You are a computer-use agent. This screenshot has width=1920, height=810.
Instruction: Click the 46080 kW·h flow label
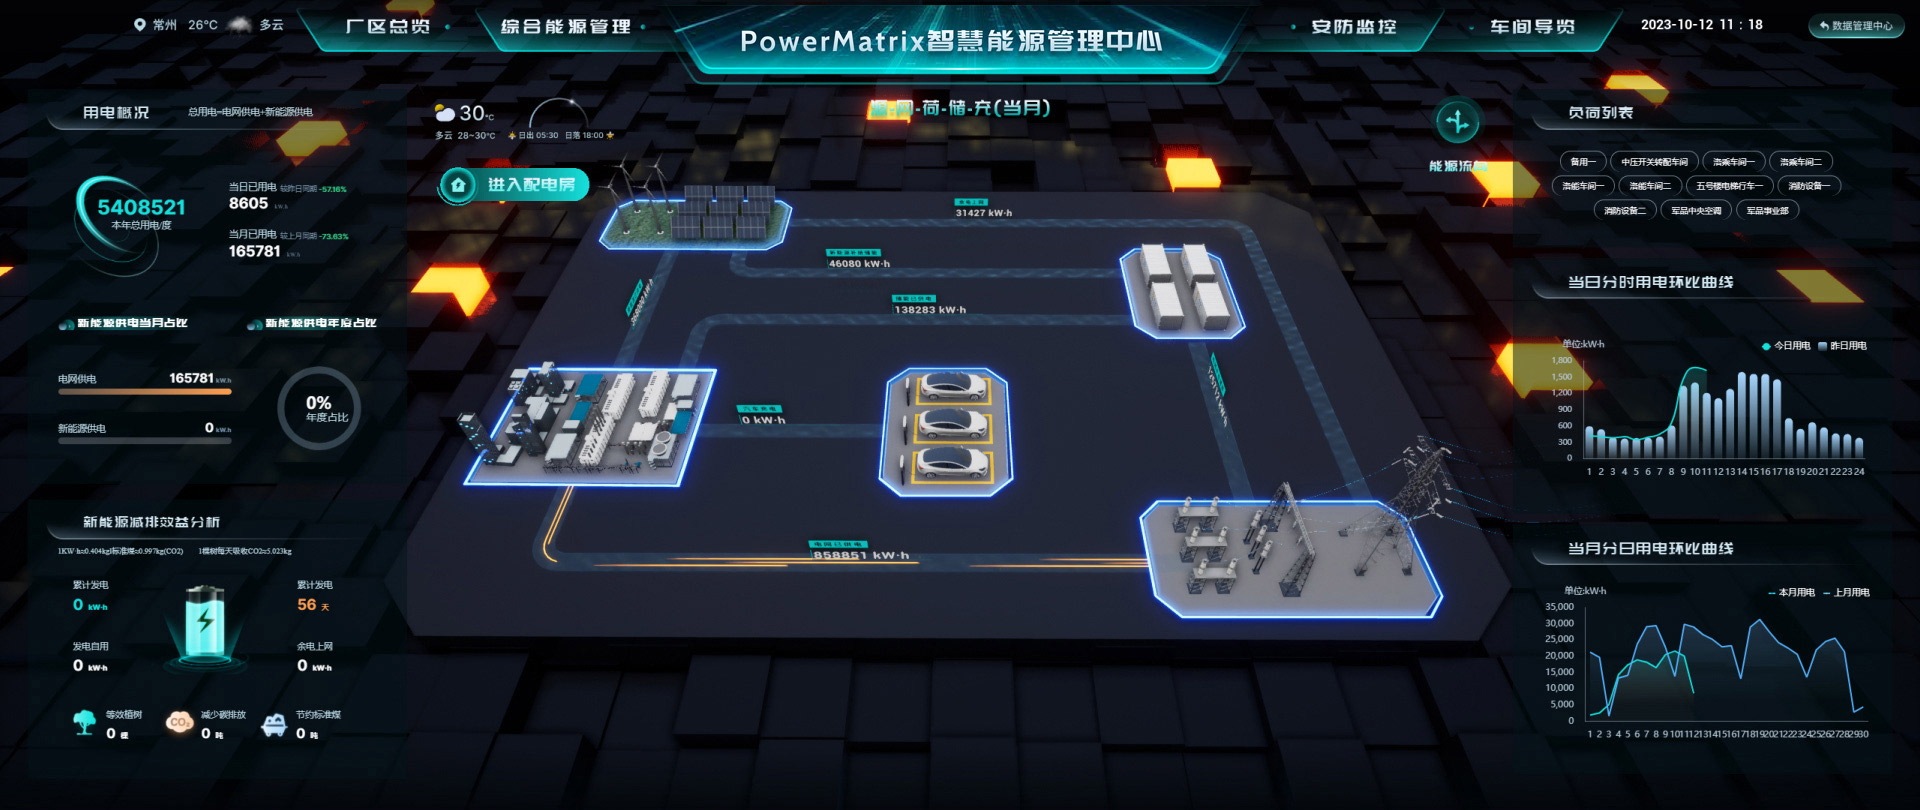point(859,264)
